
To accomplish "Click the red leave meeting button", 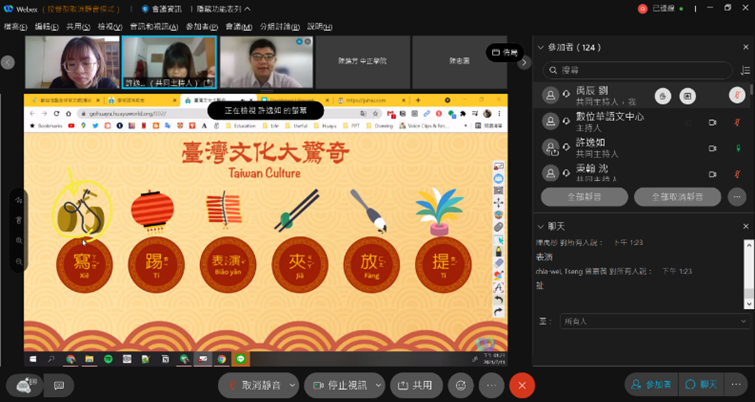I will 522,385.
